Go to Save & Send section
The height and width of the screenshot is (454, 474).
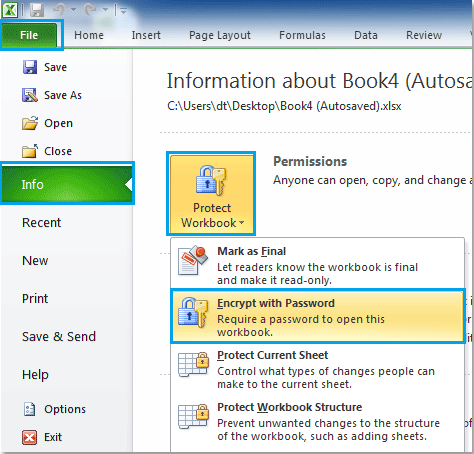coord(59,336)
